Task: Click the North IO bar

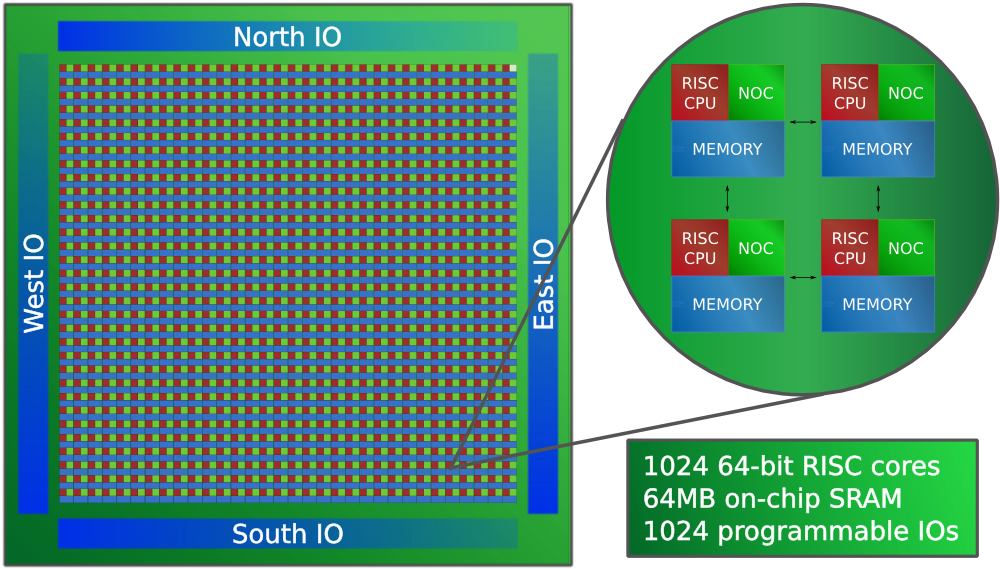Action: coord(287,37)
